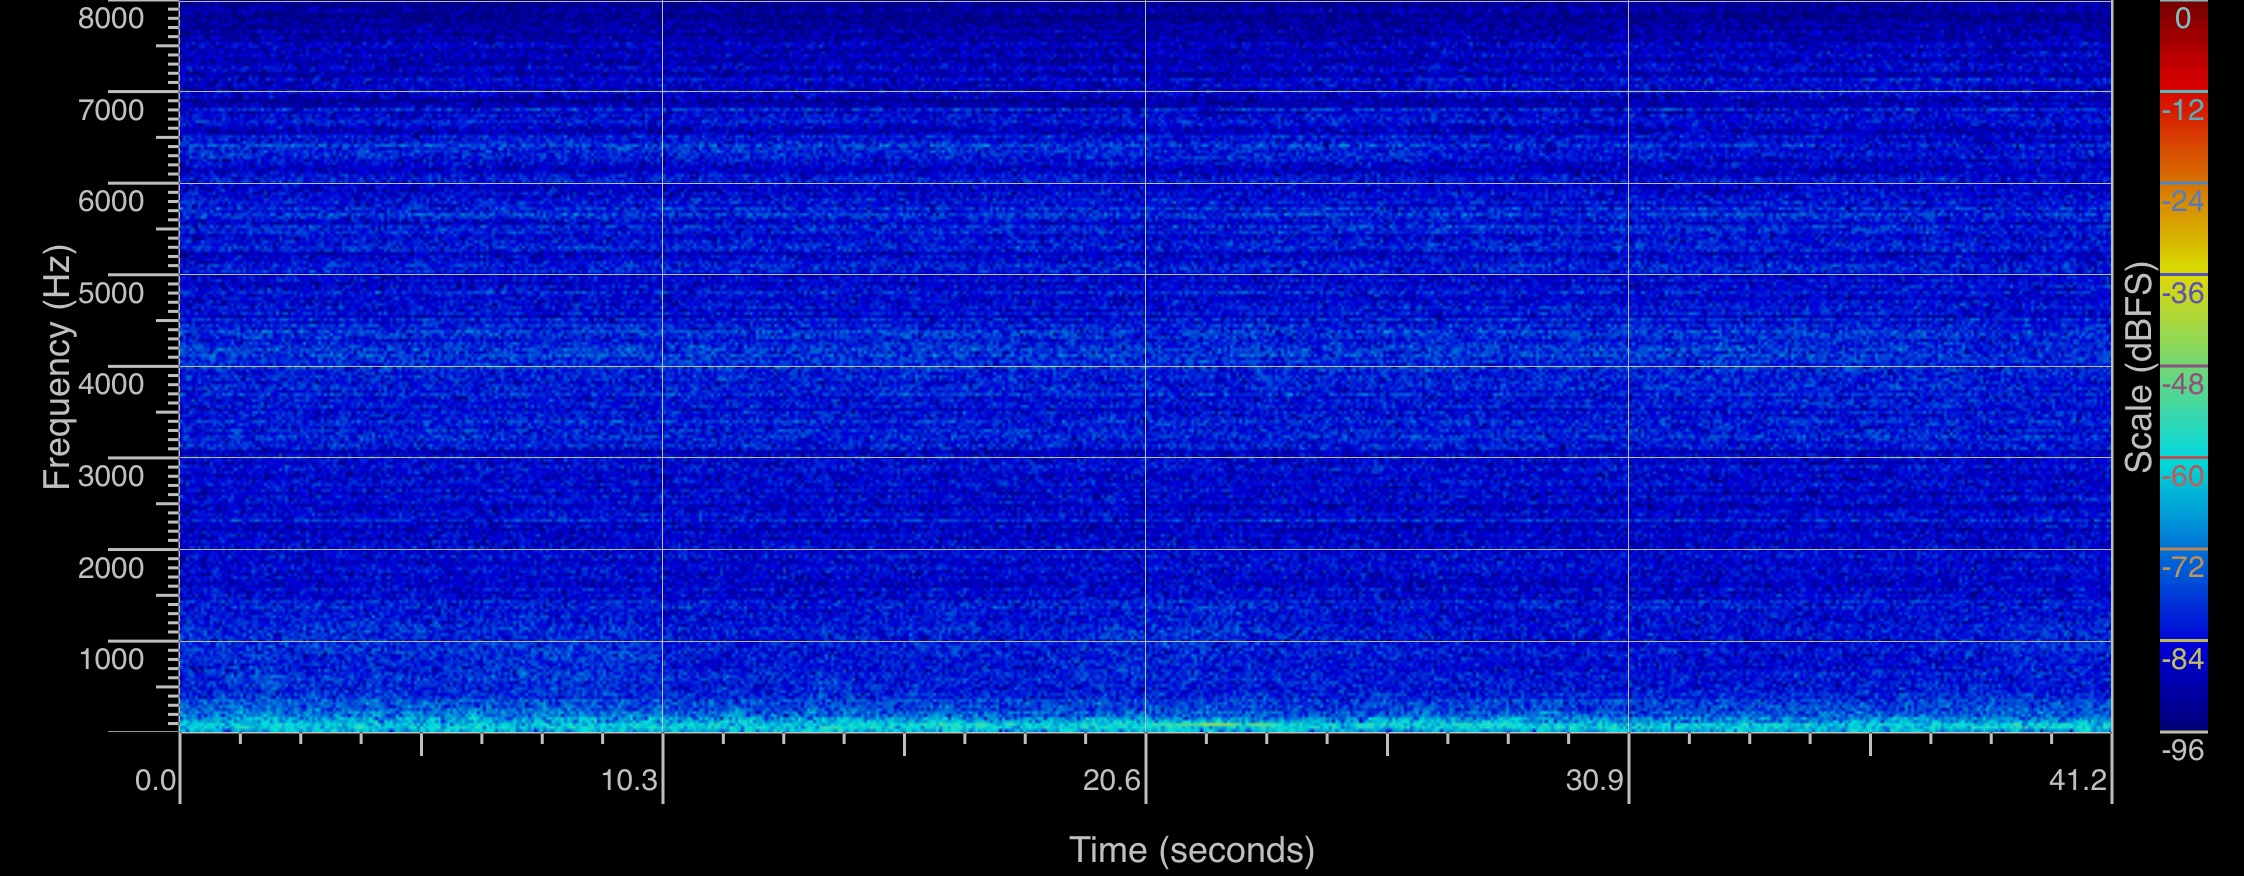Click the -60 dBFS scale label
The width and height of the screenshot is (2244, 876).
click(x=2183, y=476)
